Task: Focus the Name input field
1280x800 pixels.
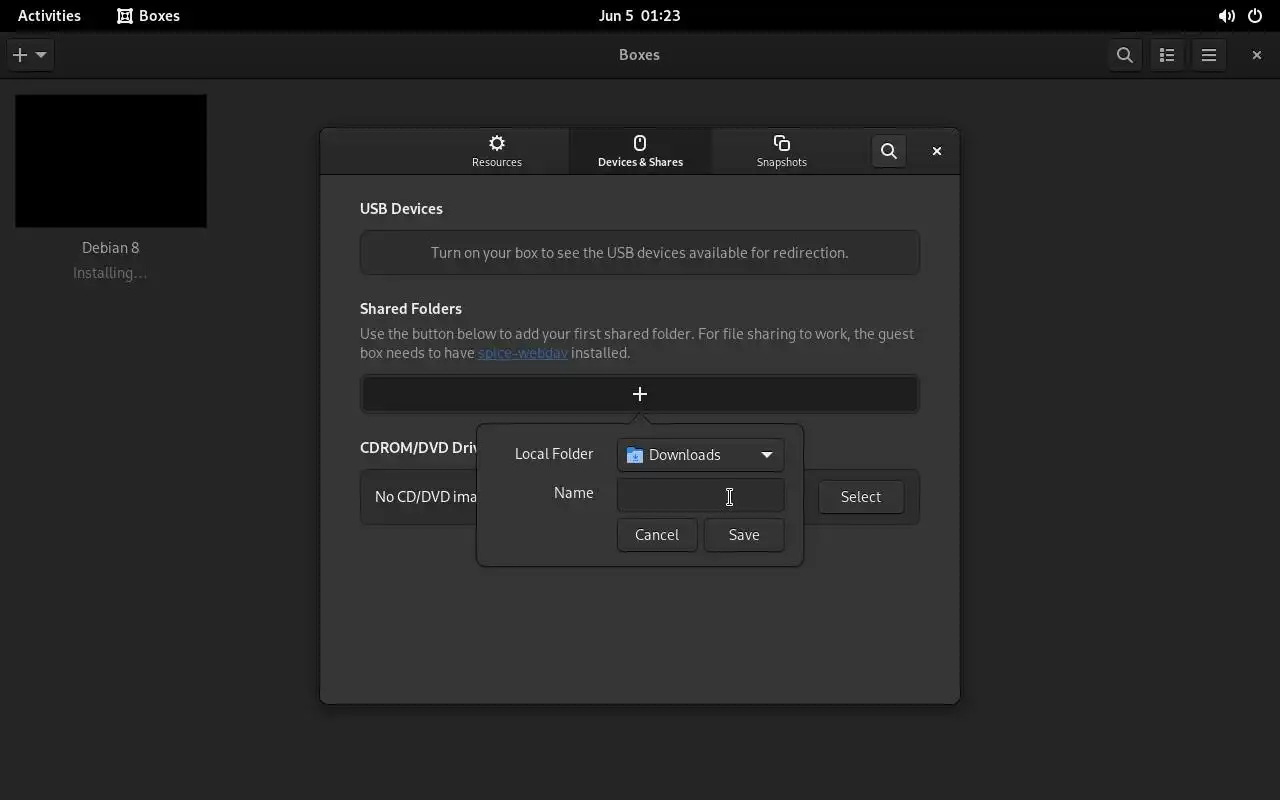Action: 701,495
